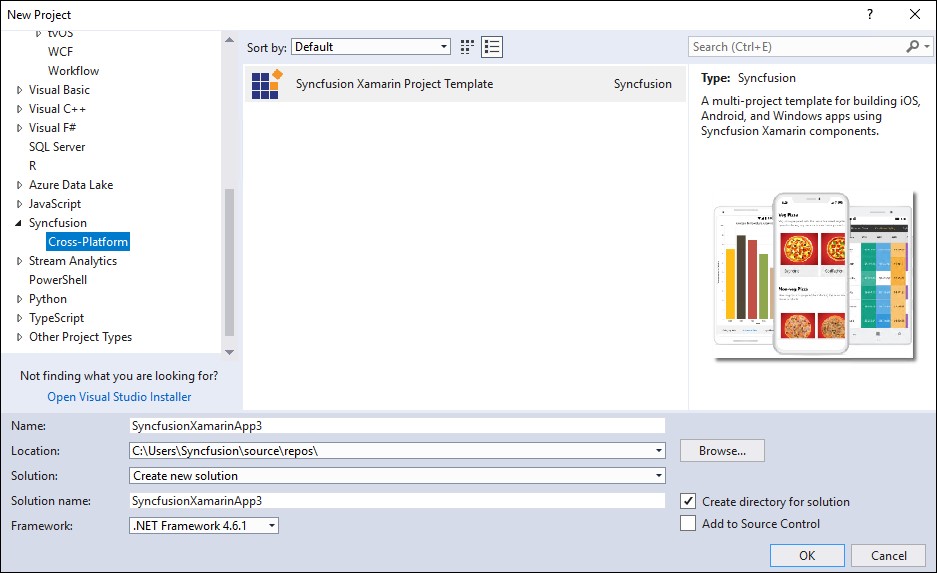Click the tree scrollbar up arrow
Viewport: 937px width, 573px height.
coord(229,39)
